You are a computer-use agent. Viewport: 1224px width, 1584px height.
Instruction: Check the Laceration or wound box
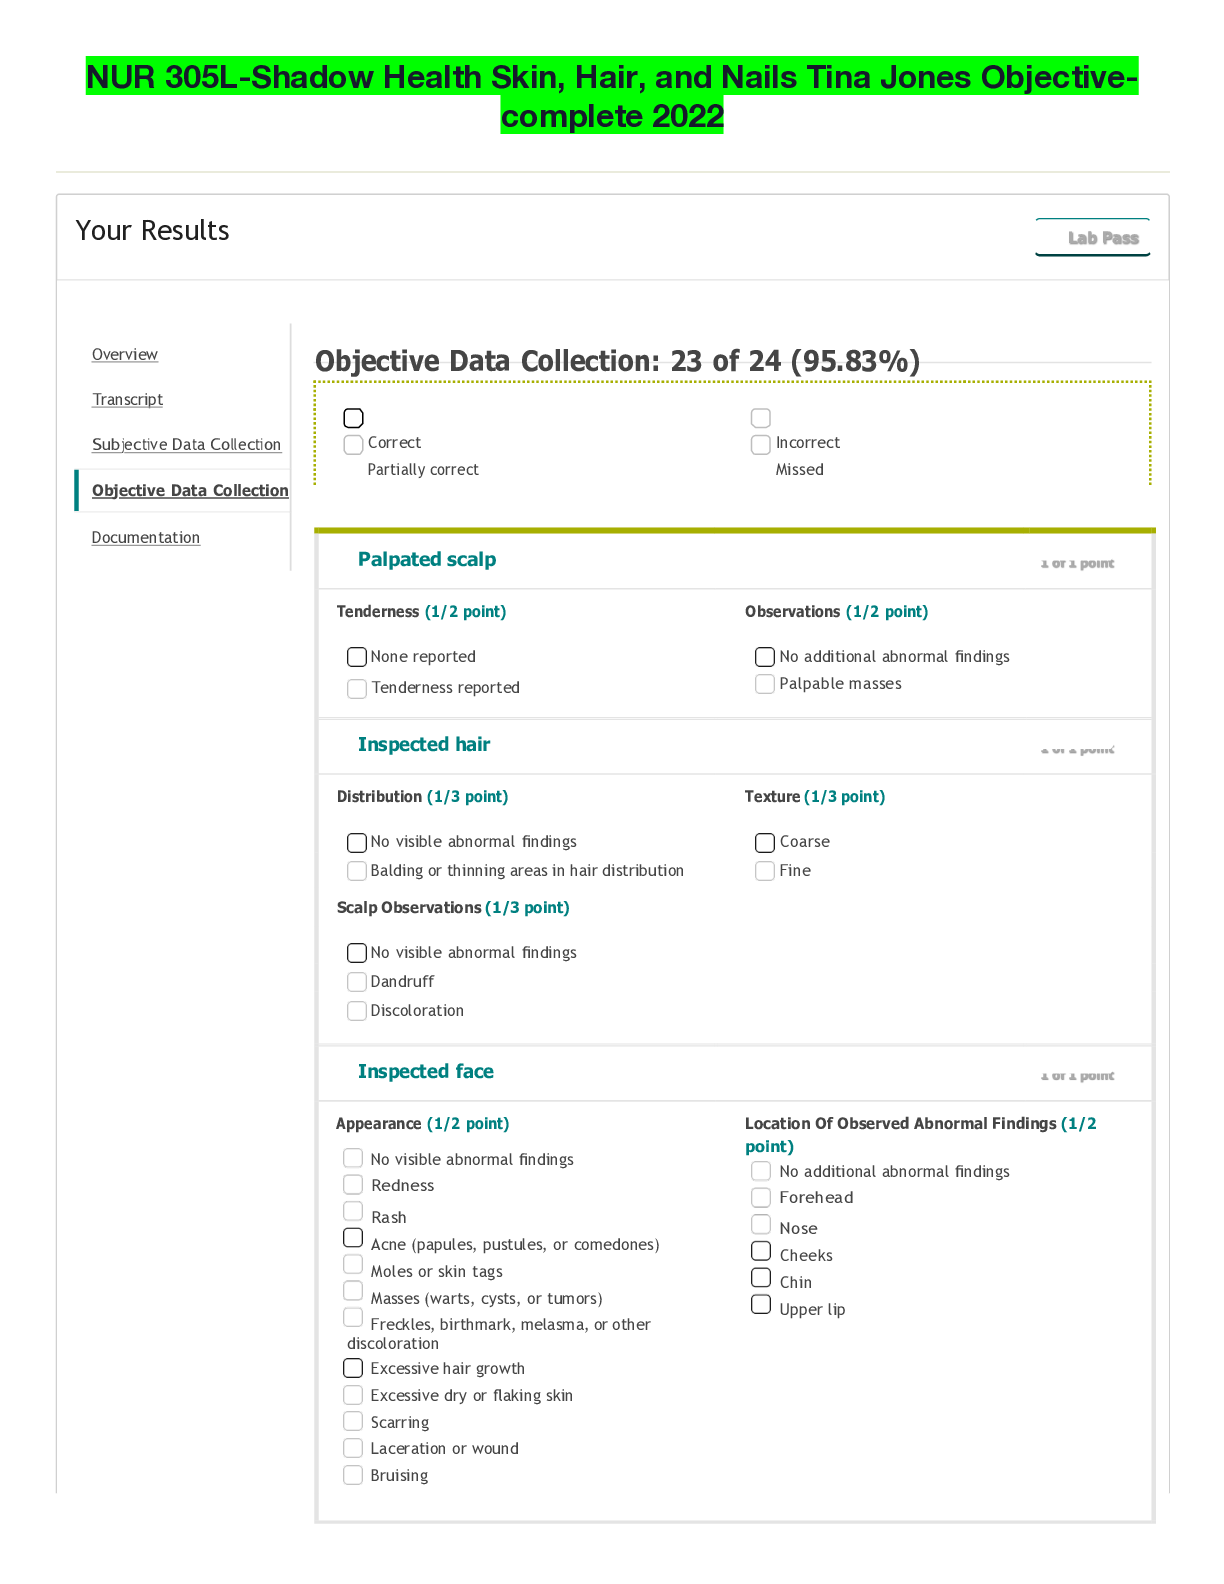click(x=353, y=1448)
